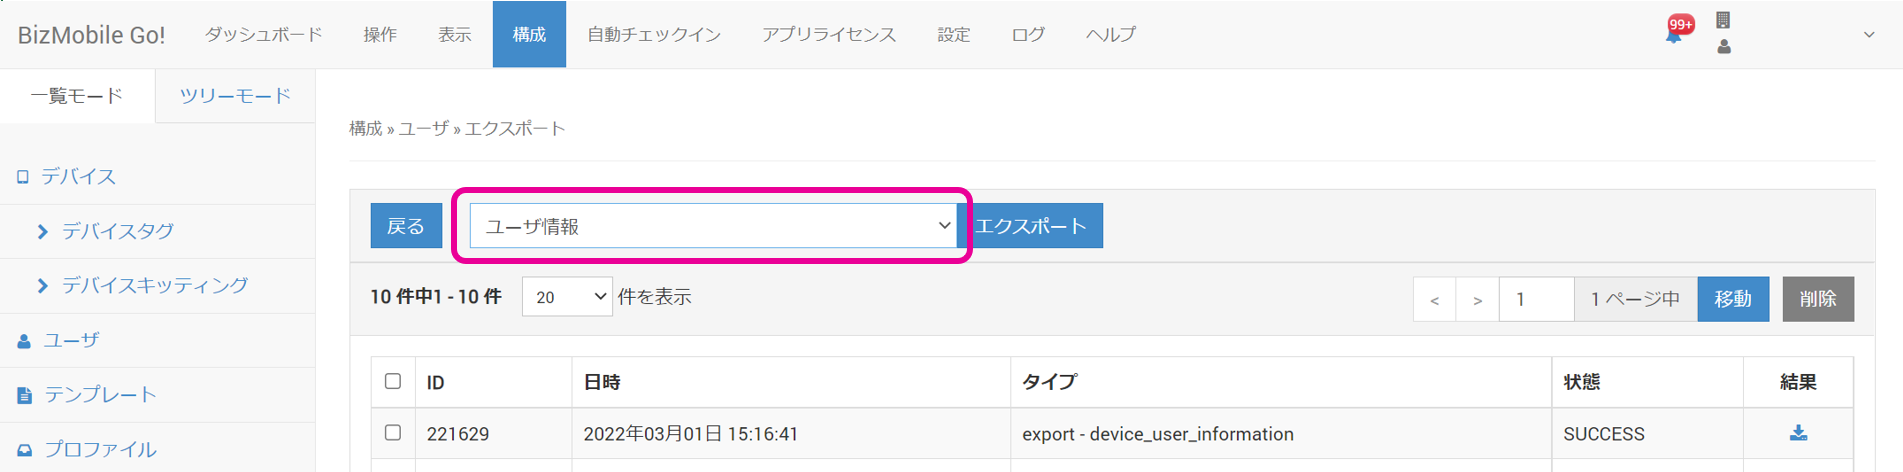The height and width of the screenshot is (472, 1903).
Task: Click the notification bell icon
Action: 1674,34
